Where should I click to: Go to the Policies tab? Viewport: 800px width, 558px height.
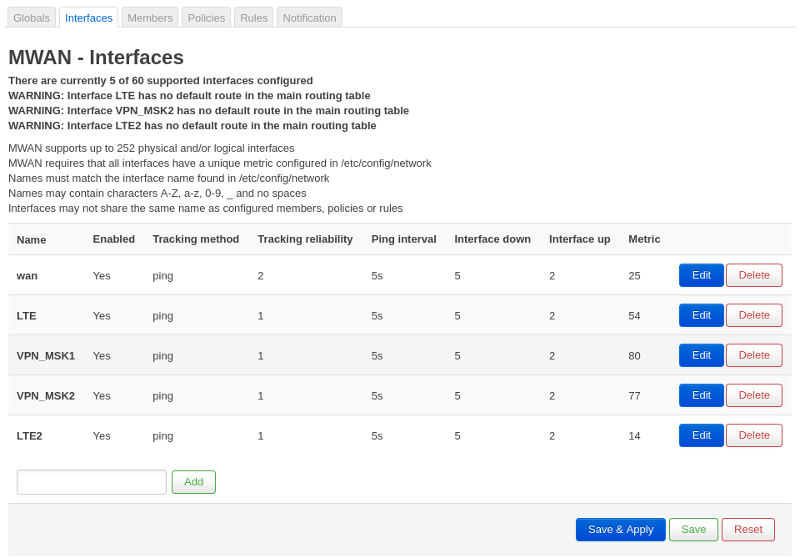(206, 18)
